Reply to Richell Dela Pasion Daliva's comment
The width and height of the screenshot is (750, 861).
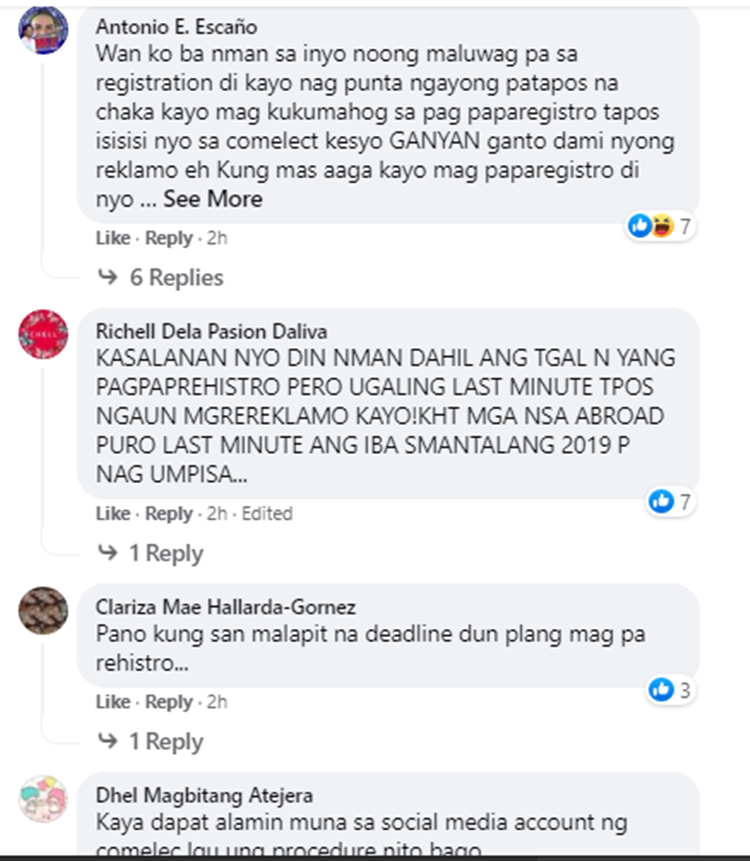(169, 514)
